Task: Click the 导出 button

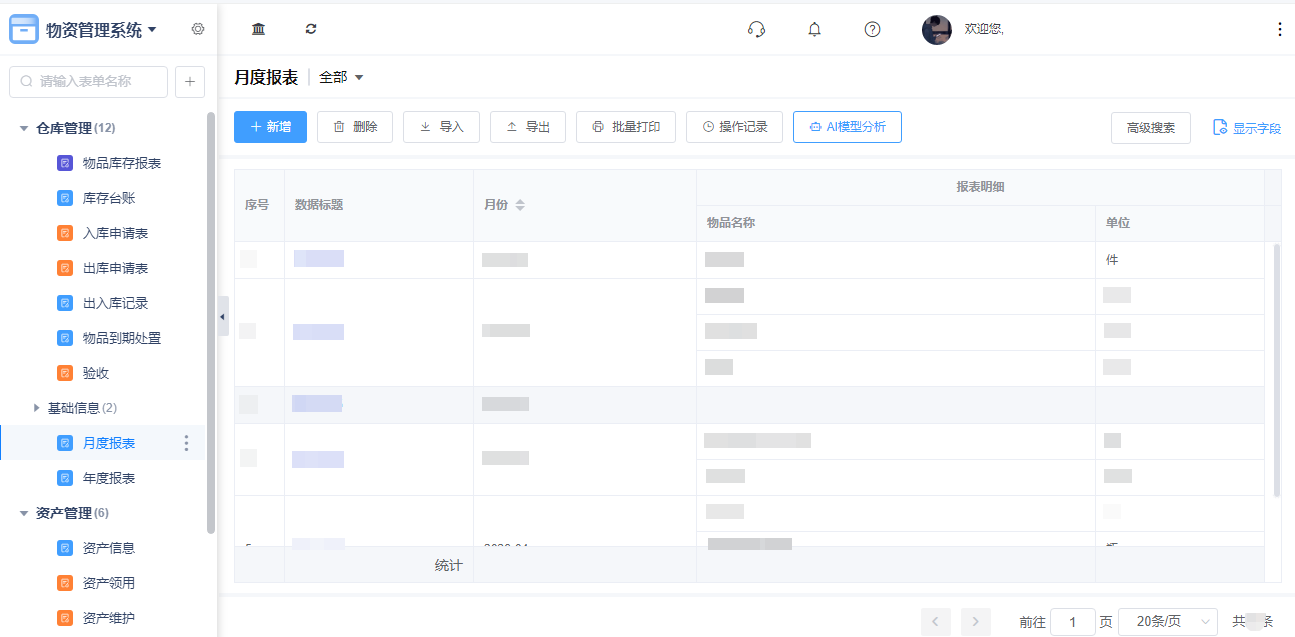Action: (528, 127)
